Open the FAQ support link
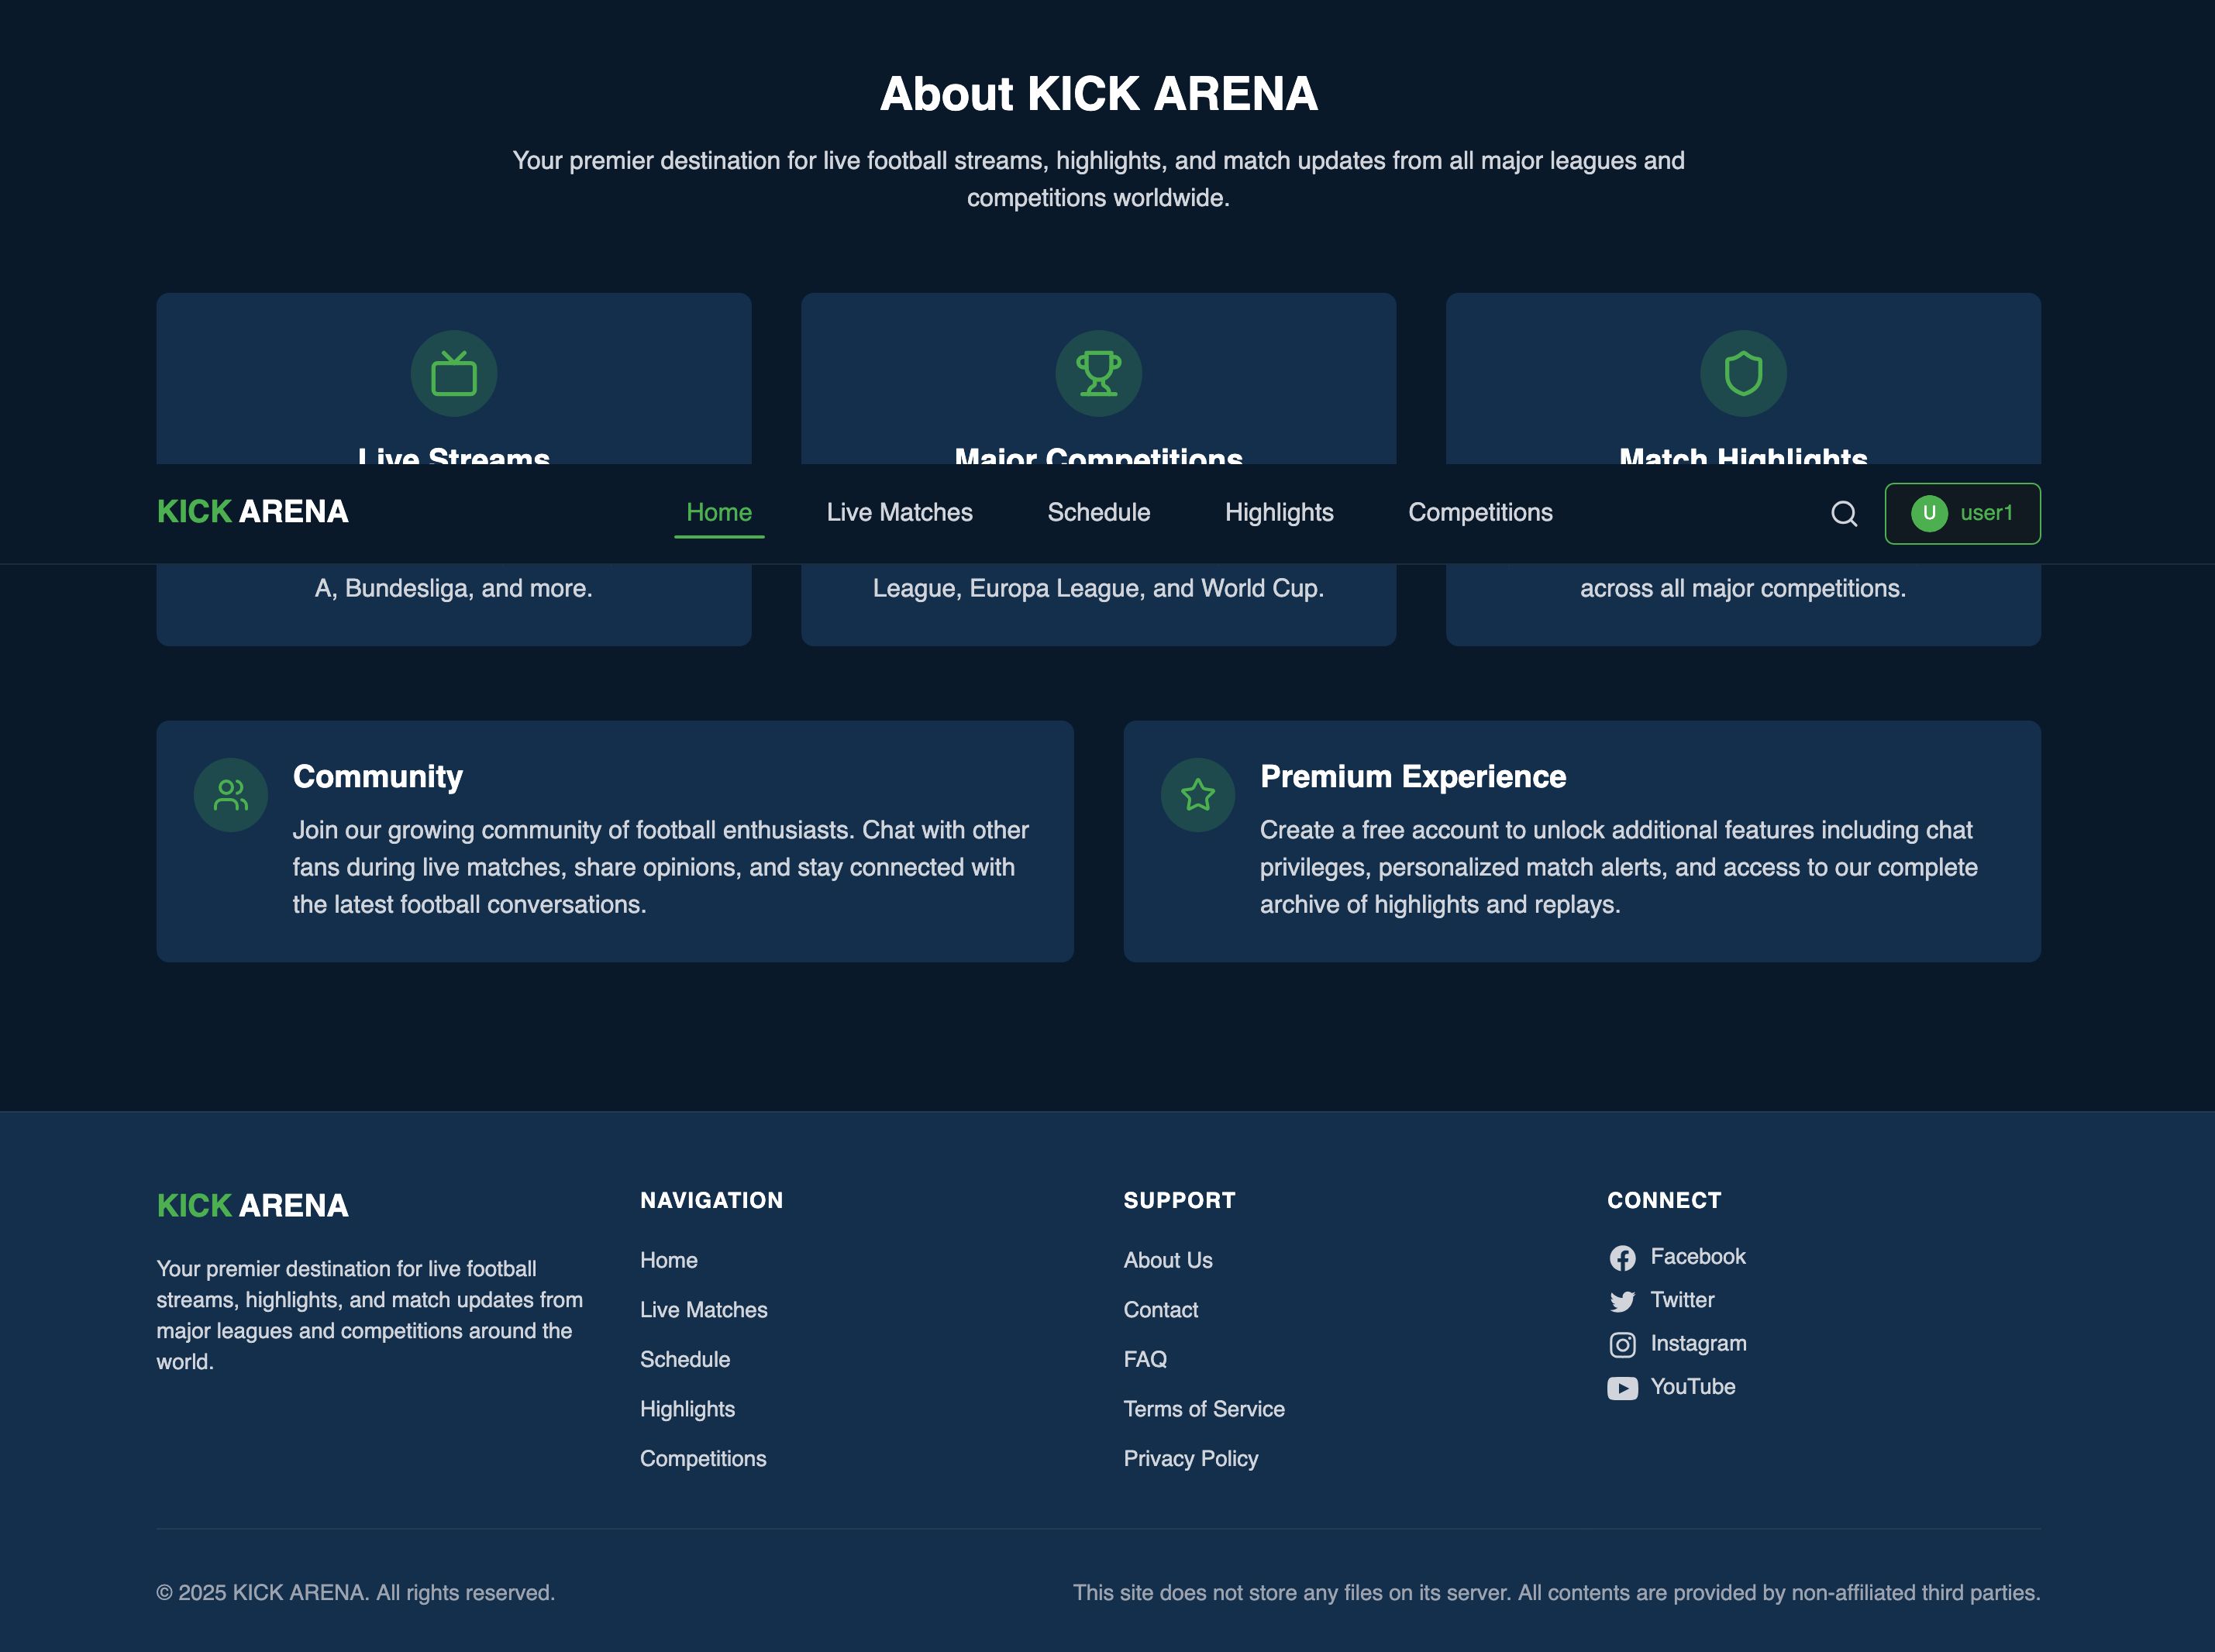 tap(1145, 1359)
